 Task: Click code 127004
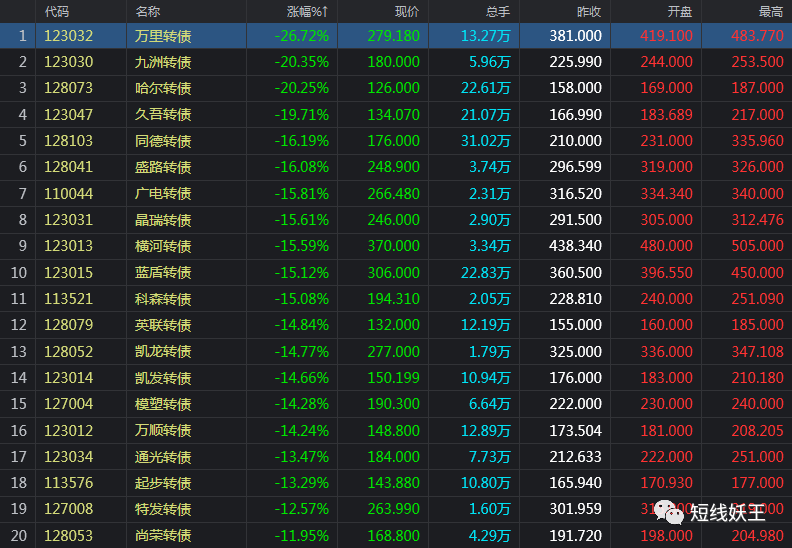click(x=69, y=404)
